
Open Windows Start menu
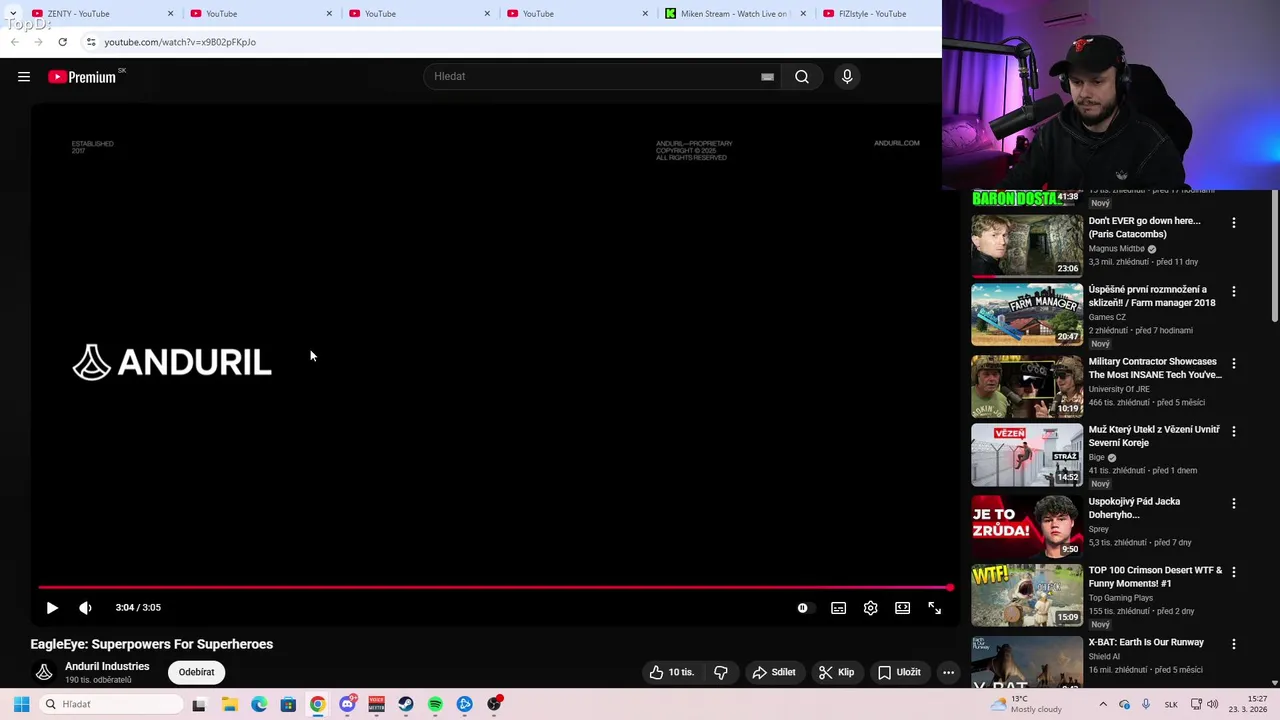[21, 704]
